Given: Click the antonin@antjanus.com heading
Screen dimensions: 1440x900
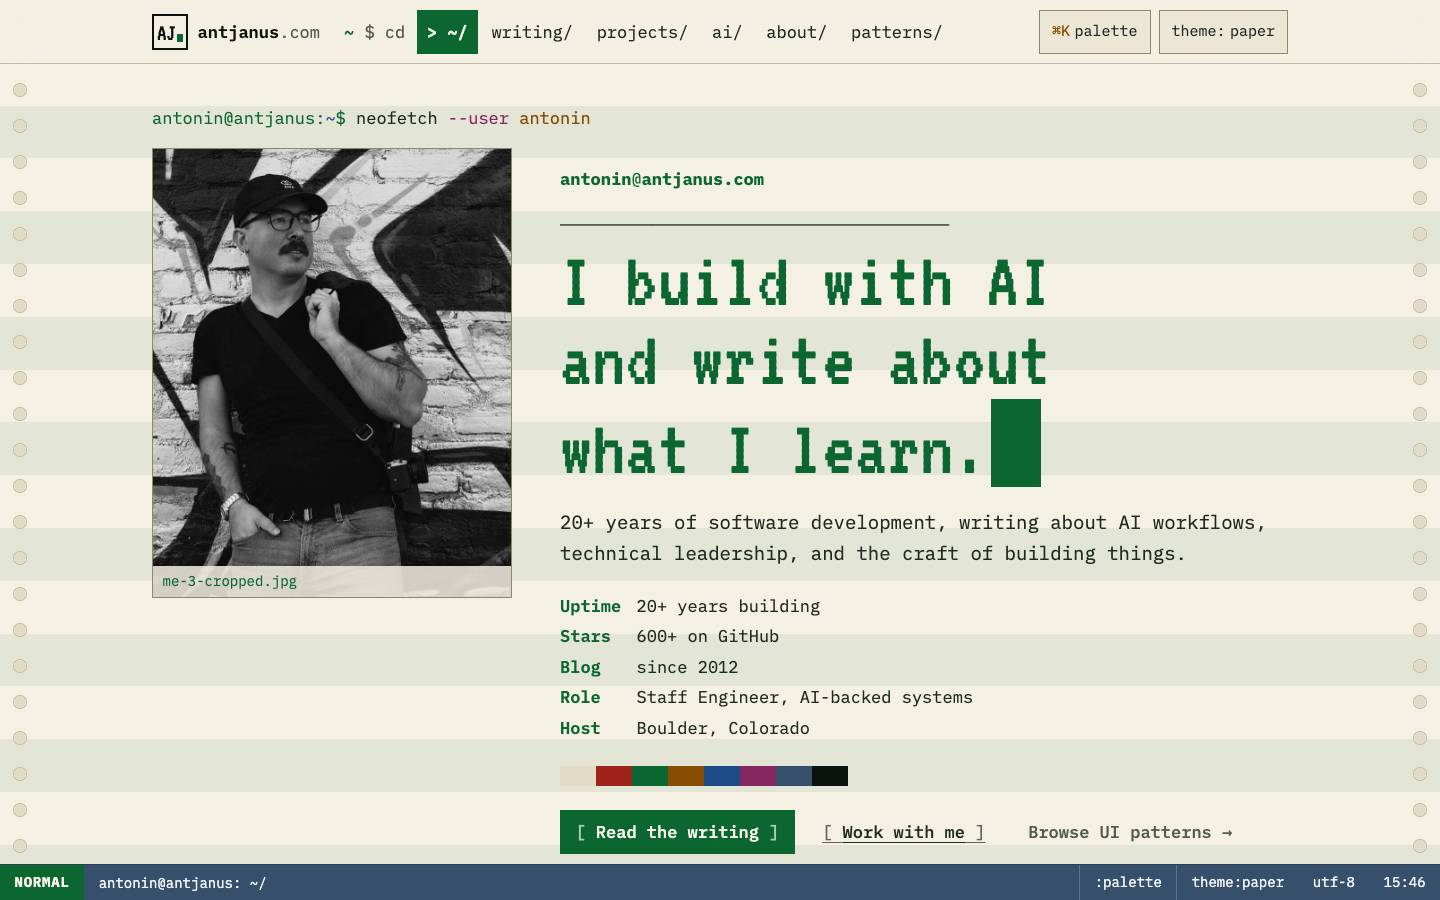Looking at the screenshot, I should click(x=662, y=179).
